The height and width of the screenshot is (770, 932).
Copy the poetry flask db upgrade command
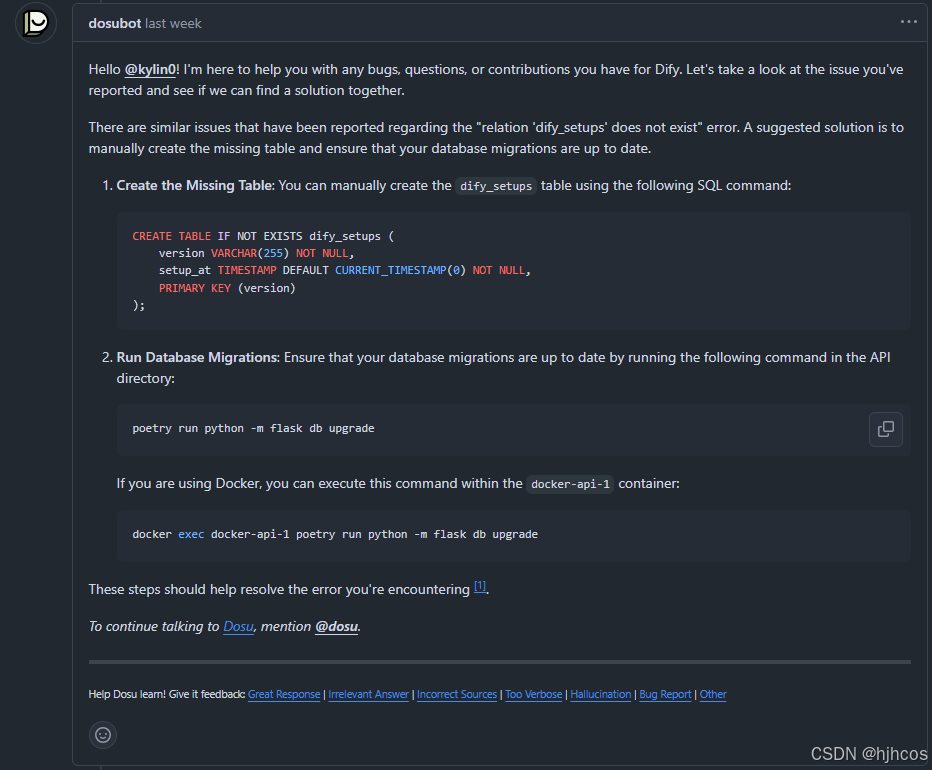pyautogui.click(x=886, y=429)
